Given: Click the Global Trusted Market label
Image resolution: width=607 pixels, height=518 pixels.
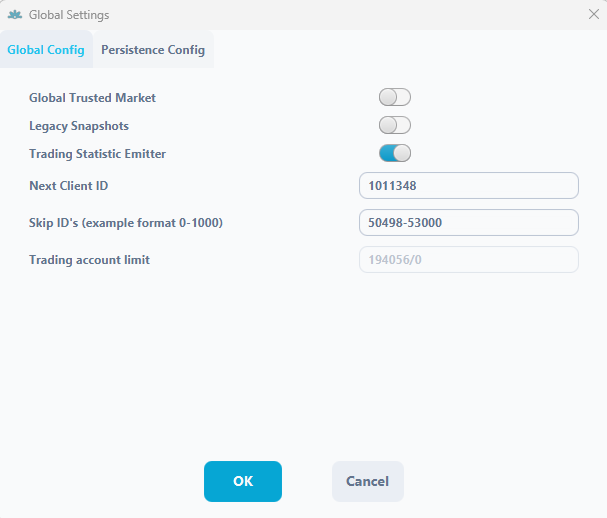Looking at the screenshot, I should 92,98.
